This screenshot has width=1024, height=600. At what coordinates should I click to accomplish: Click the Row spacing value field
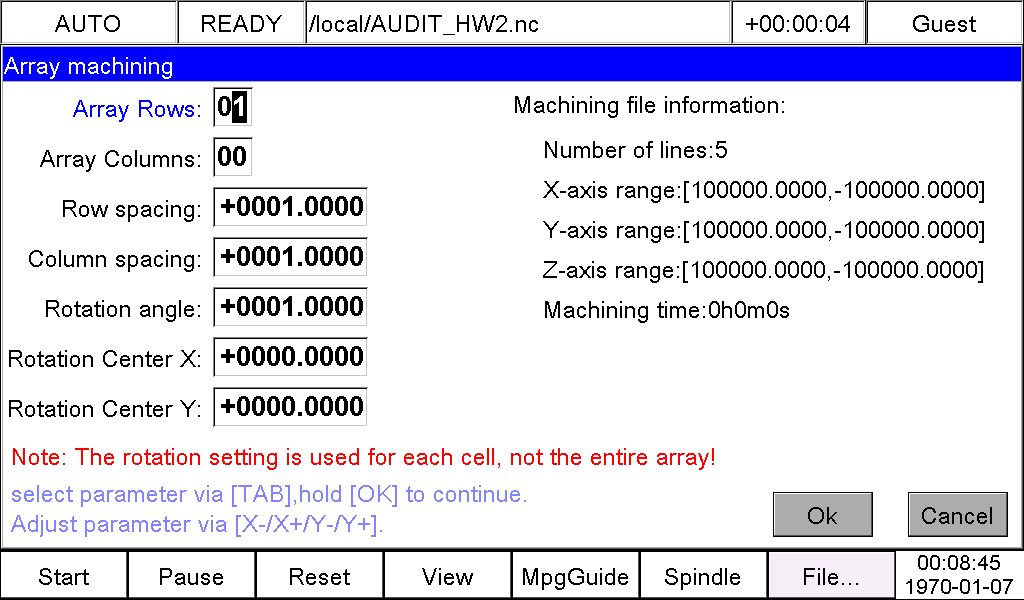[291, 207]
